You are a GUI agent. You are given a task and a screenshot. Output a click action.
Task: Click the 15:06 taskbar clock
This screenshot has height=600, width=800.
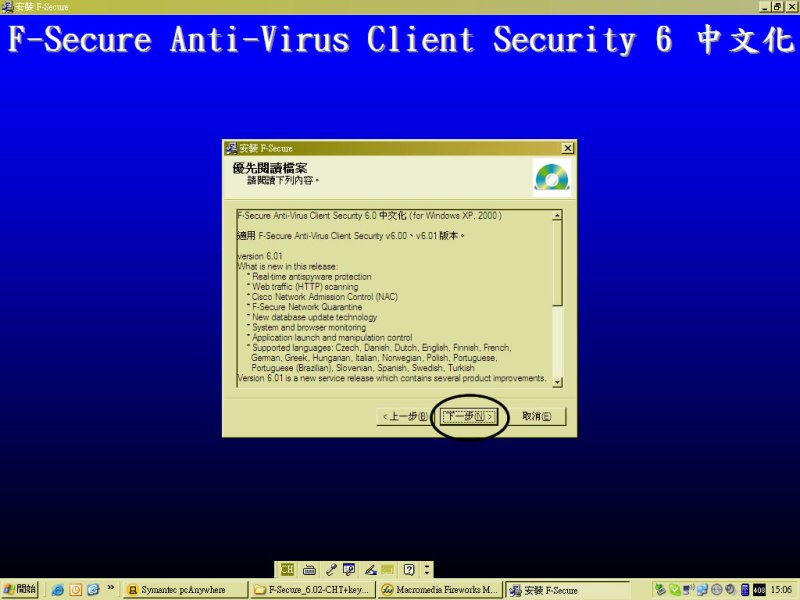pyautogui.click(x=781, y=590)
